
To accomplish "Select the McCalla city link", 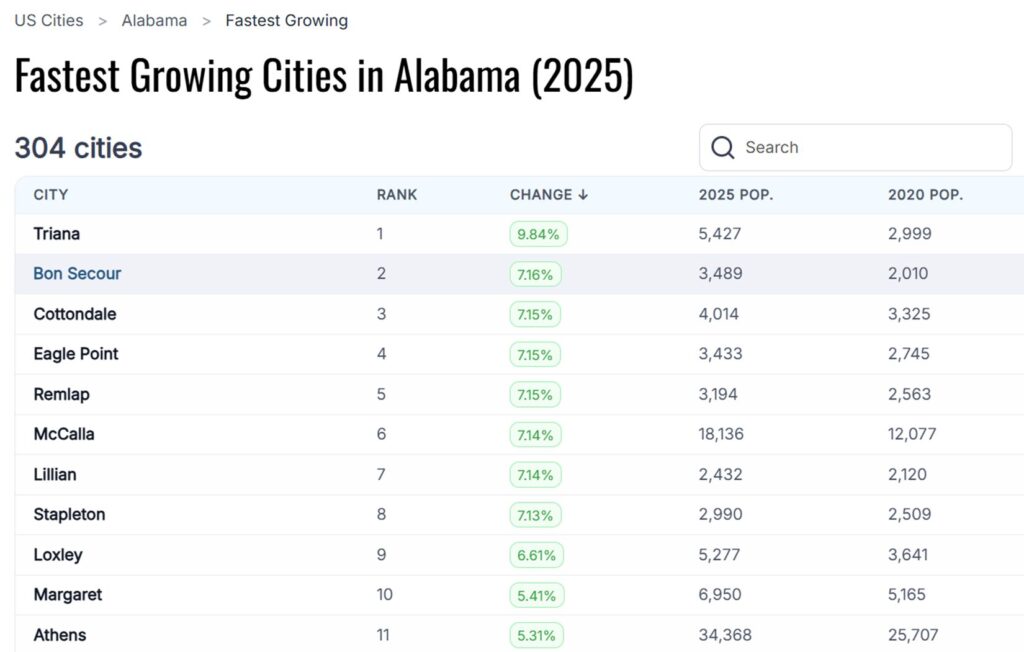I will click(64, 434).
